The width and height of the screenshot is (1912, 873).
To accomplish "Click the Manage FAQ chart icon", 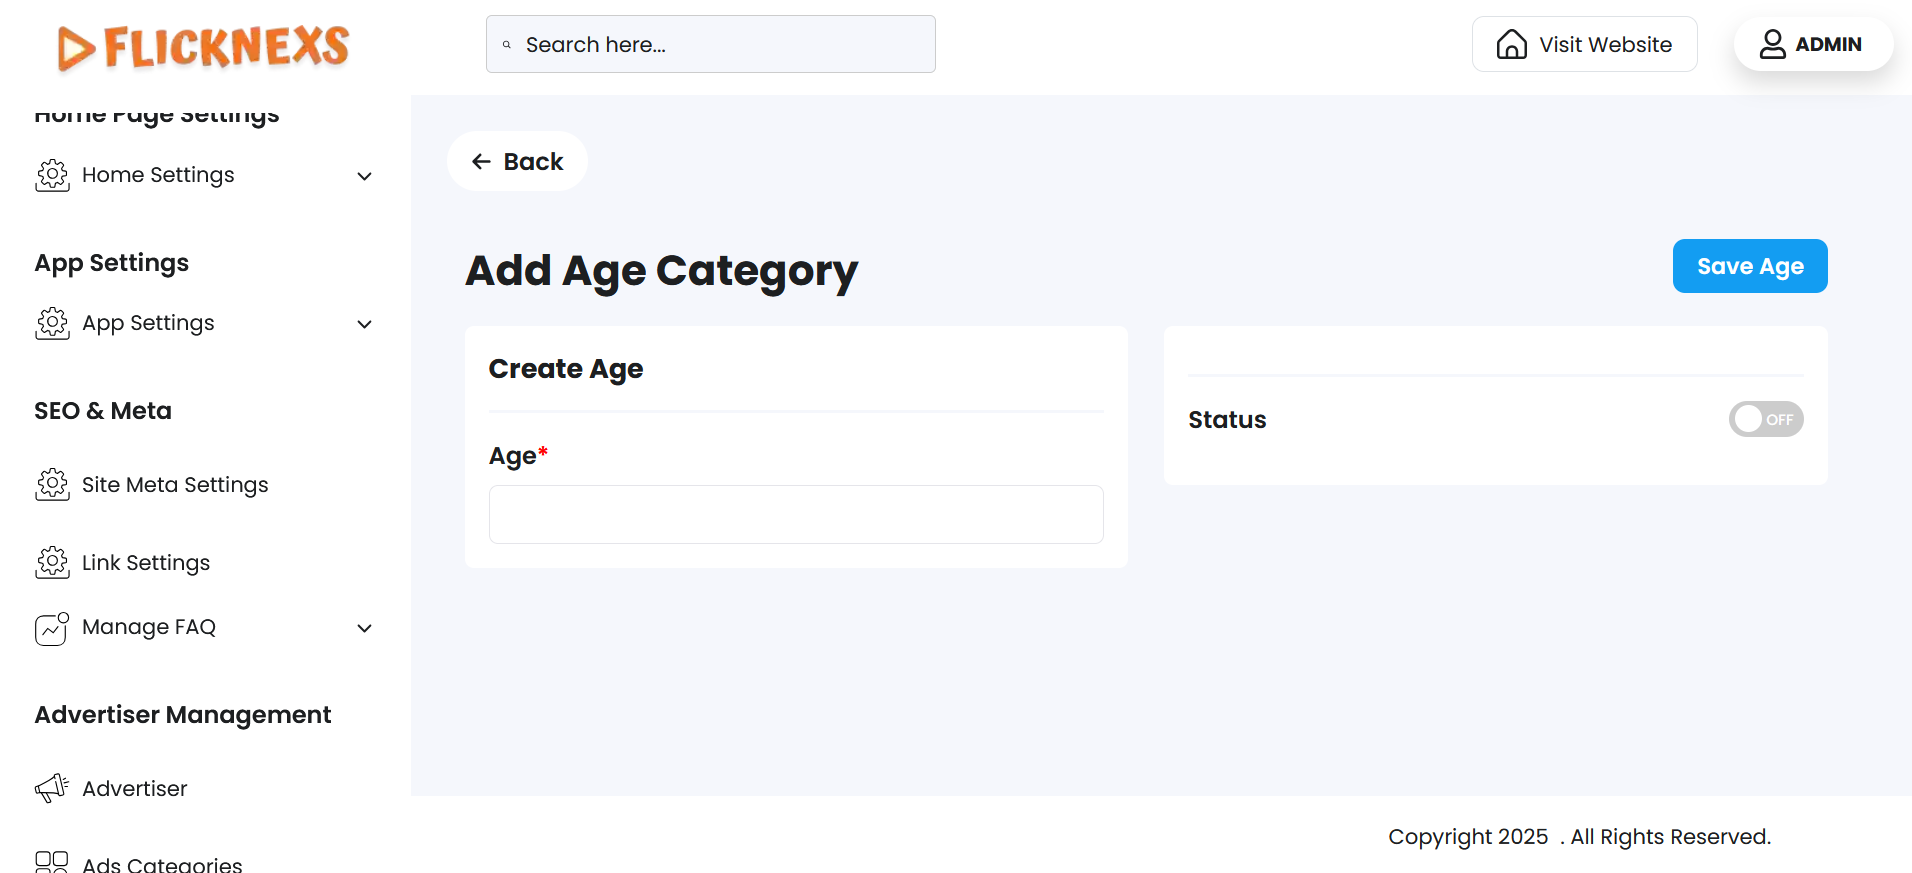I will (x=52, y=628).
